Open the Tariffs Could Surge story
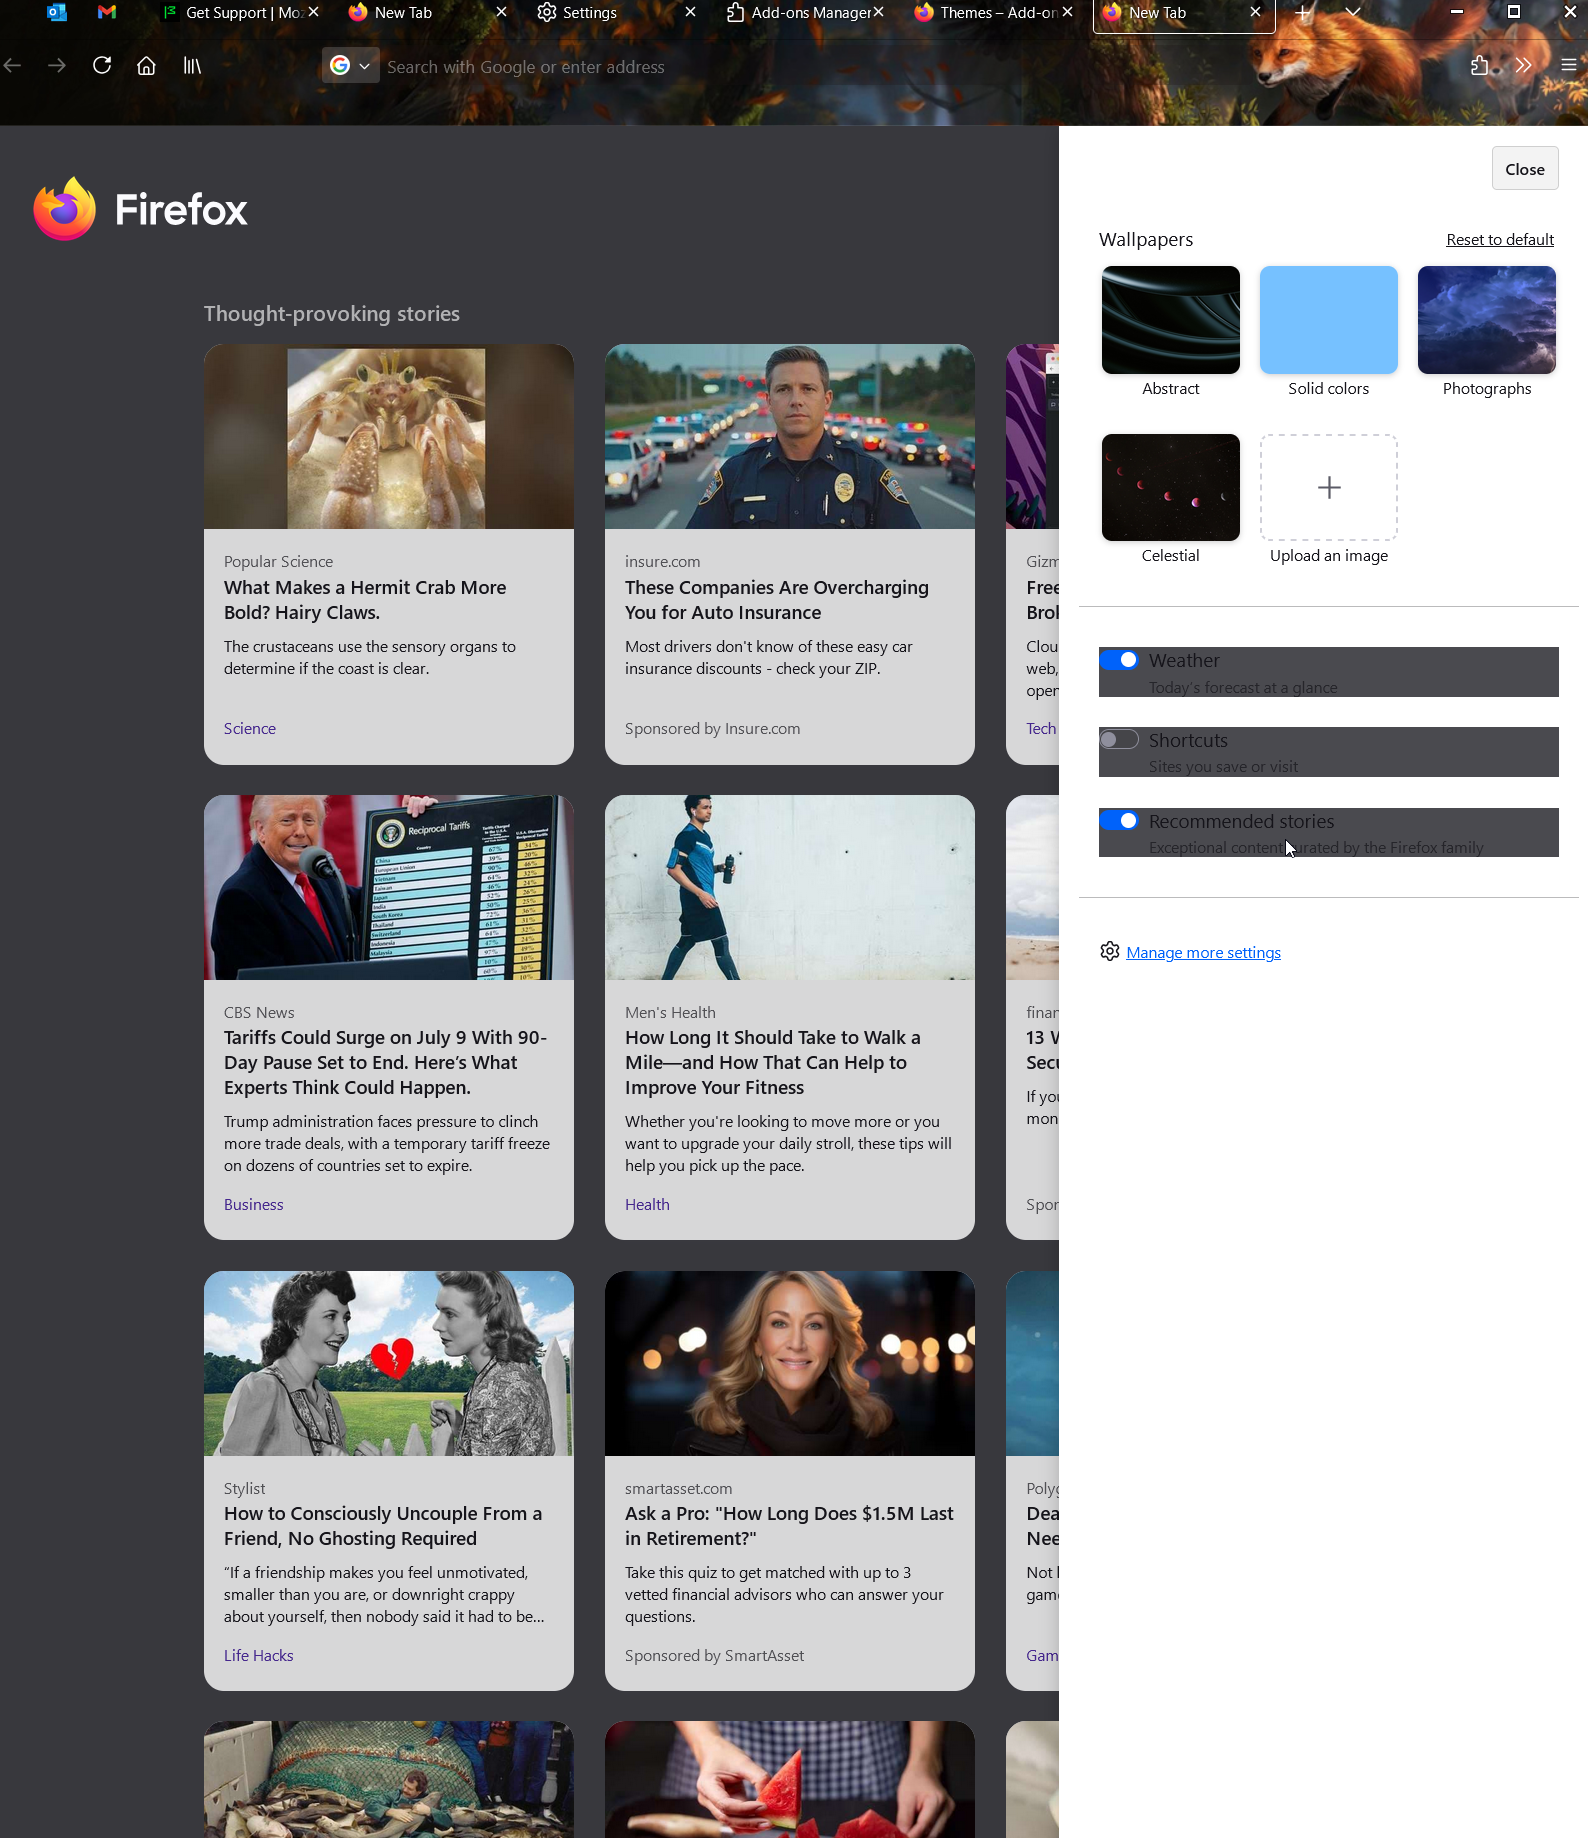 click(x=385, y=1063)
